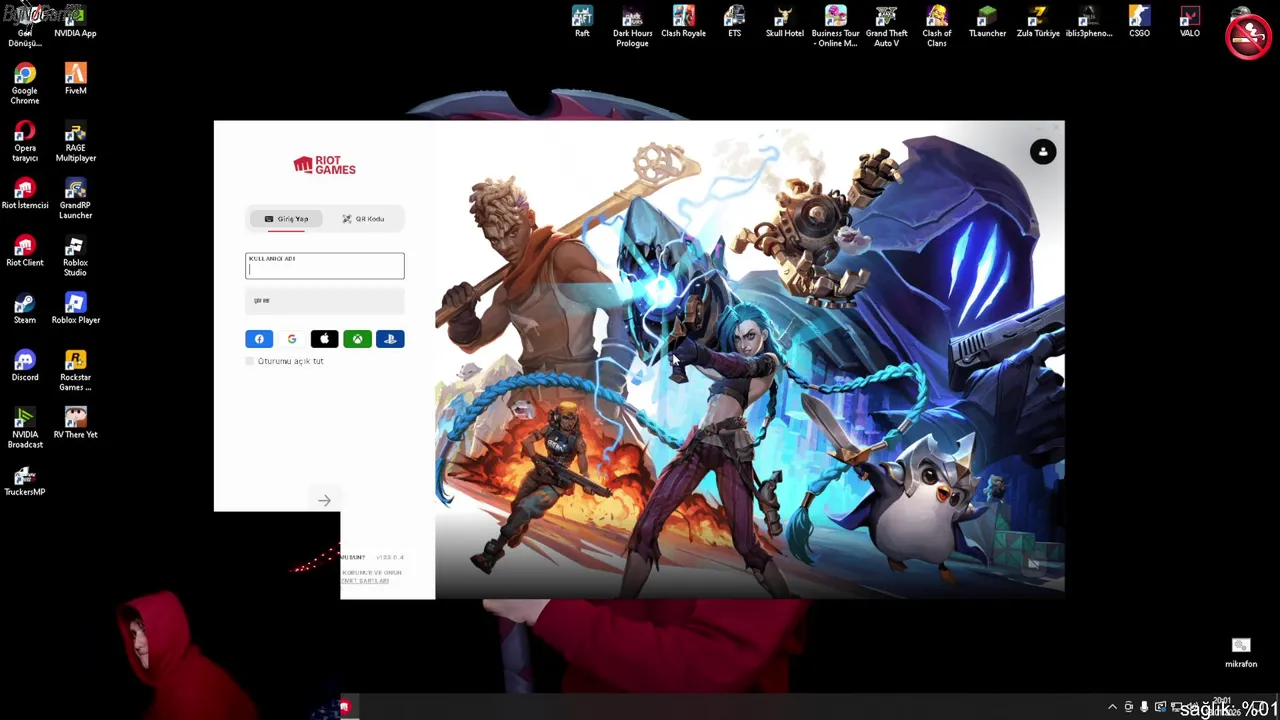Open GrandRP Launcher desktop shortcut

[75, 199]
